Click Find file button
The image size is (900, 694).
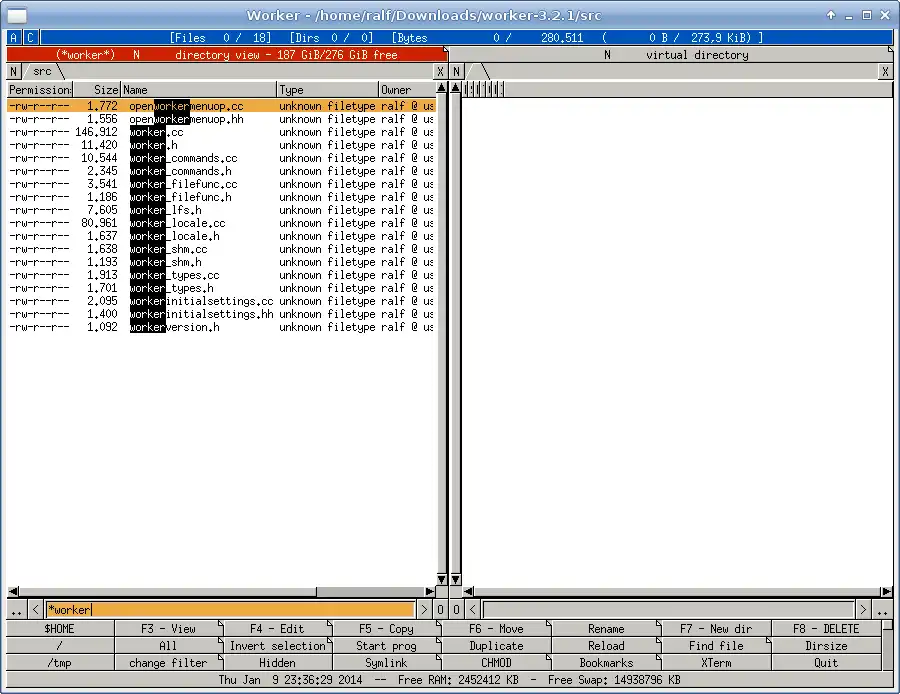(x=716, y=646)
